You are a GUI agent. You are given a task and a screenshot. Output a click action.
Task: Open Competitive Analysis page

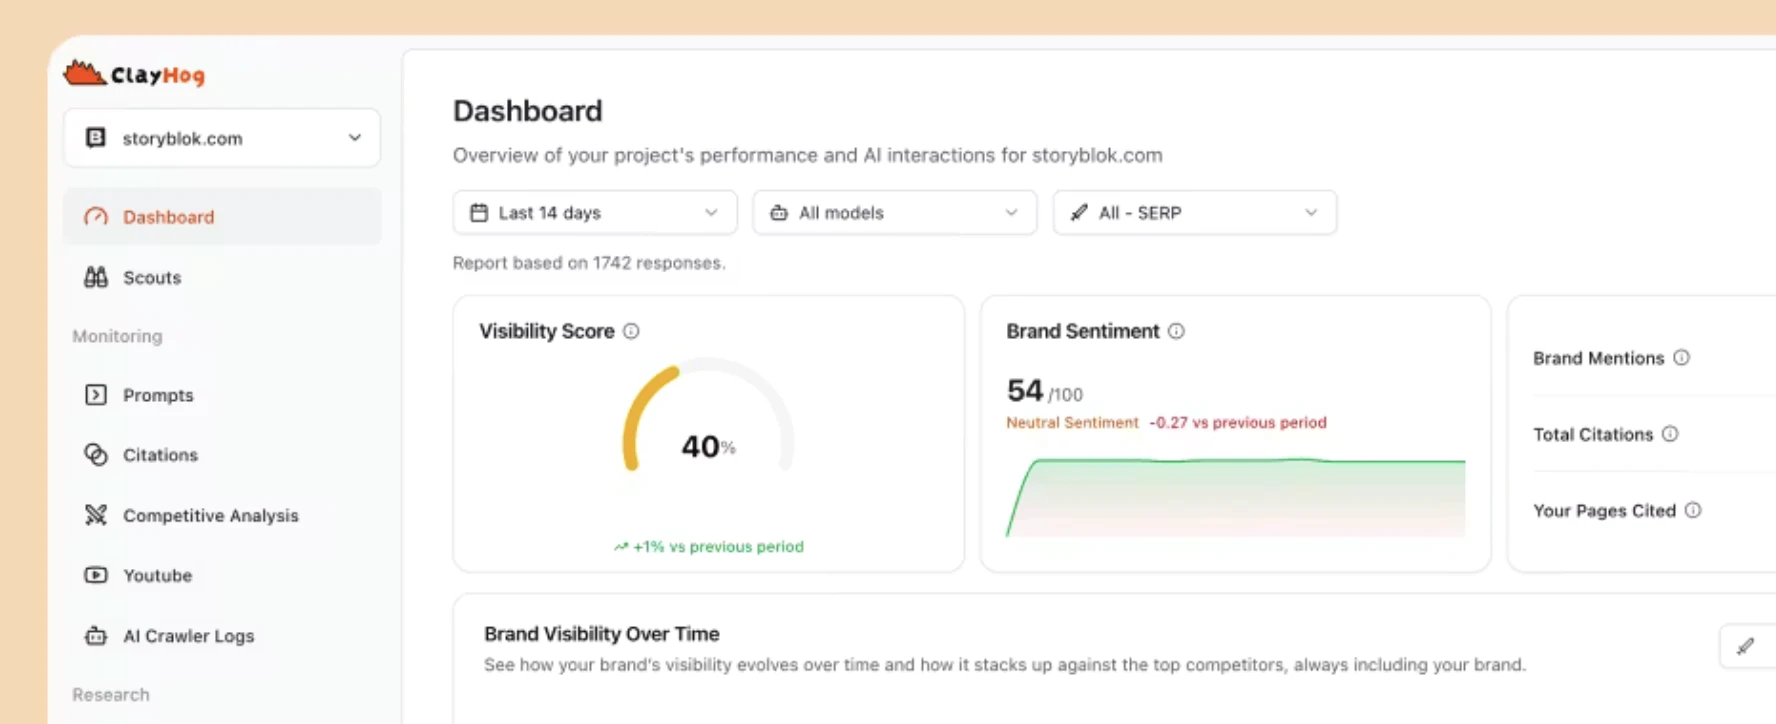(x=222, y=515)
